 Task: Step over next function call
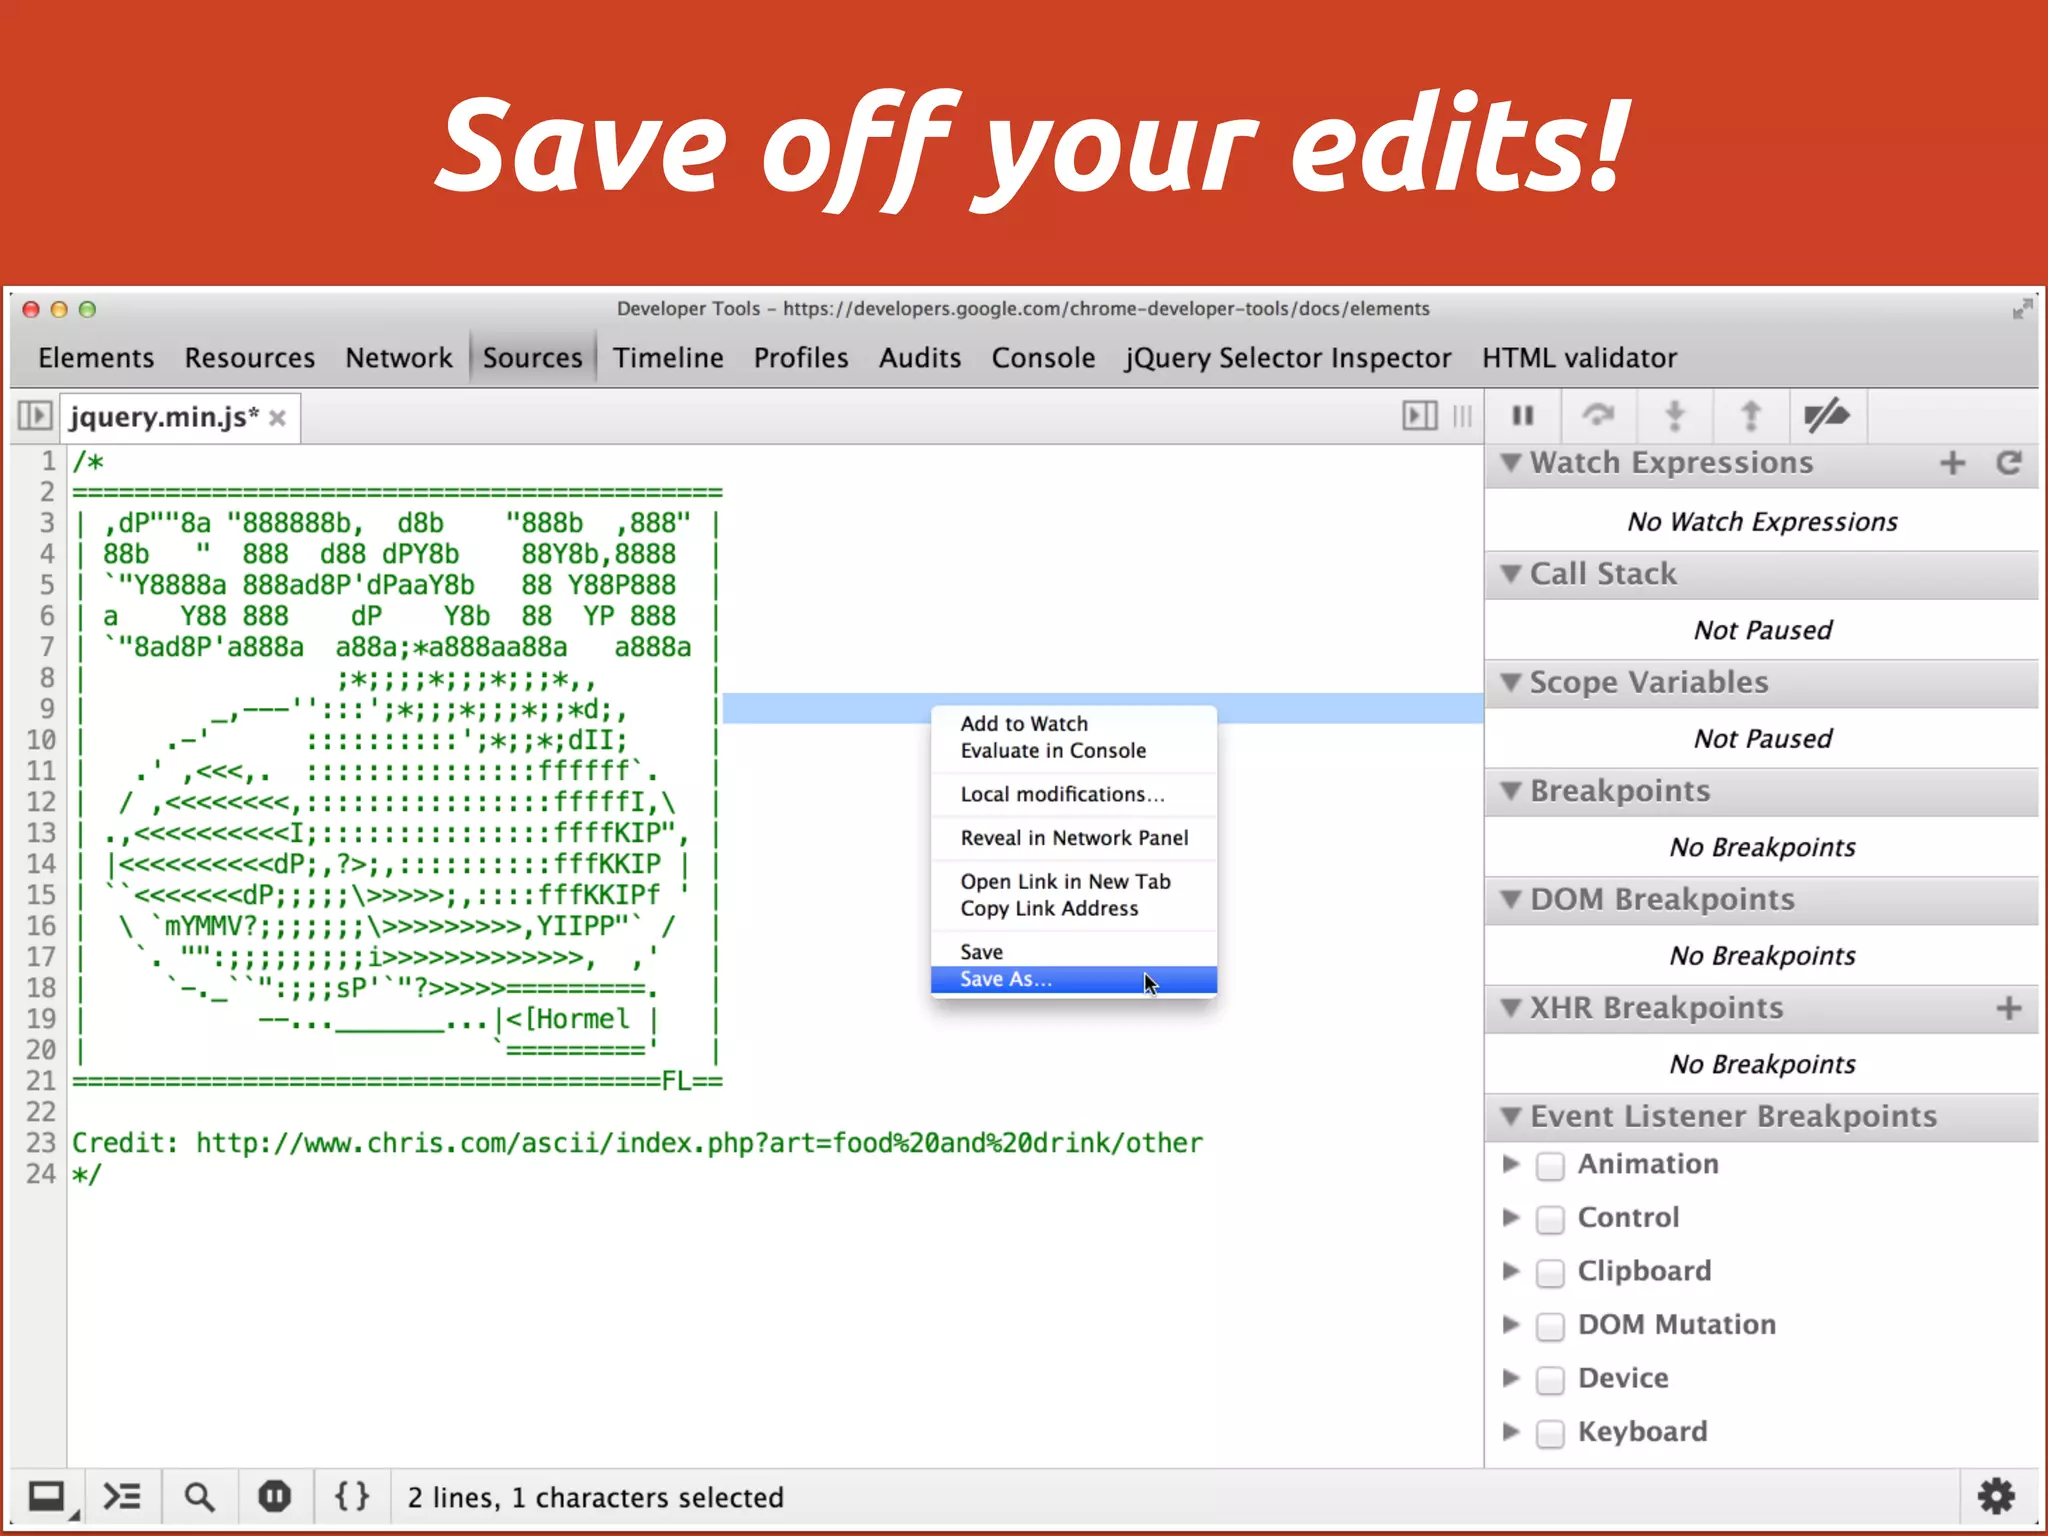[x=1598, y=415]
